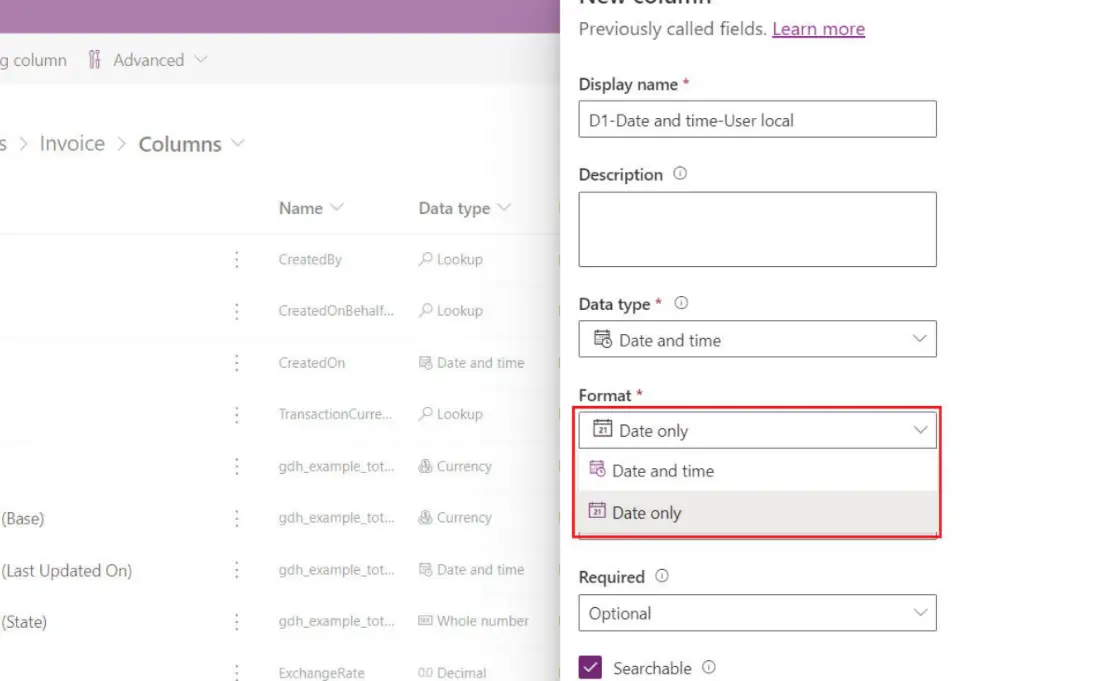This screenshot has height=681, width=1096.
Task: Uncheck the Searchable checkbox
Action: 590,667
